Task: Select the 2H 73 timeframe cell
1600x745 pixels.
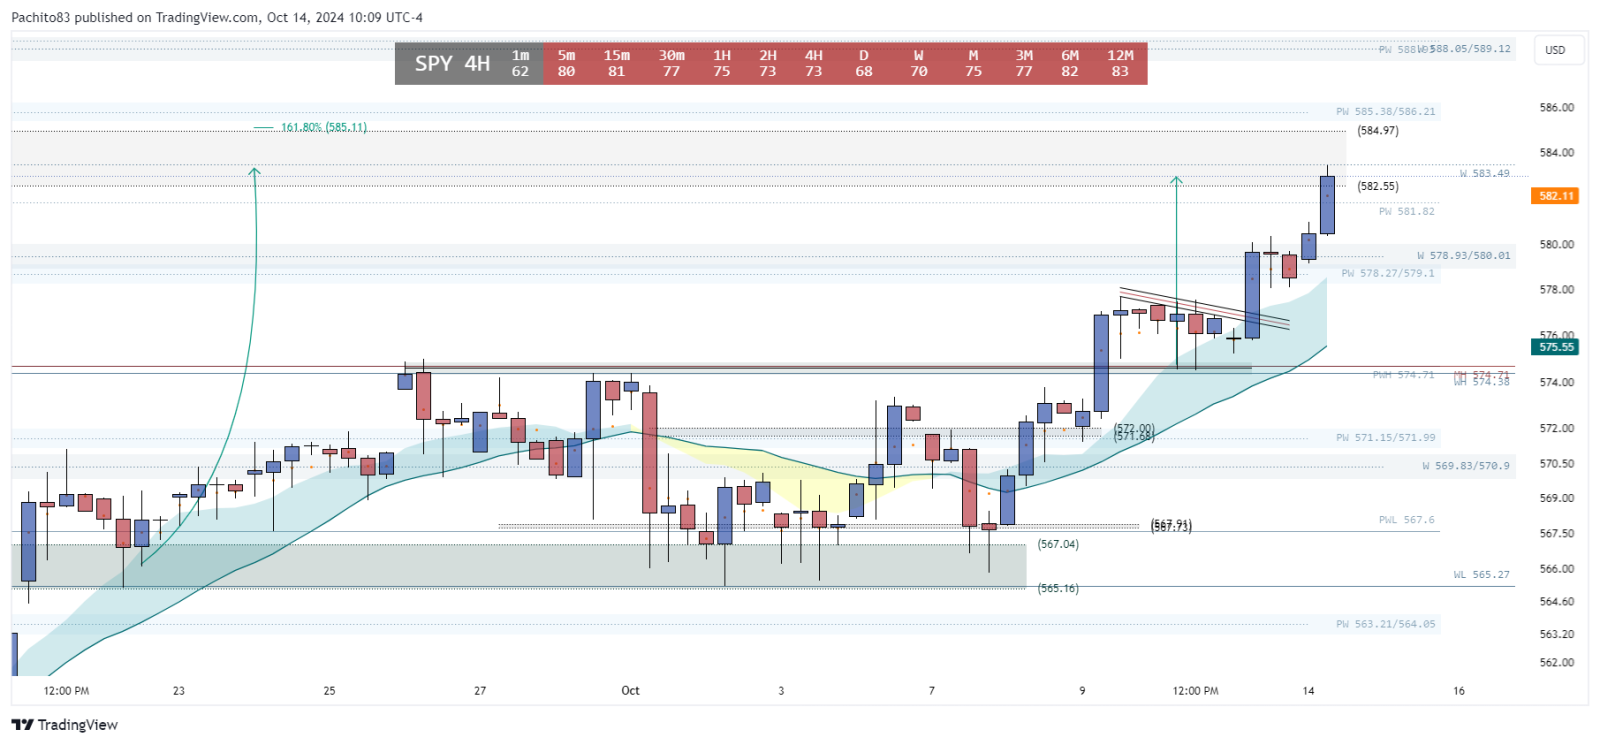Action: [768, 63]
